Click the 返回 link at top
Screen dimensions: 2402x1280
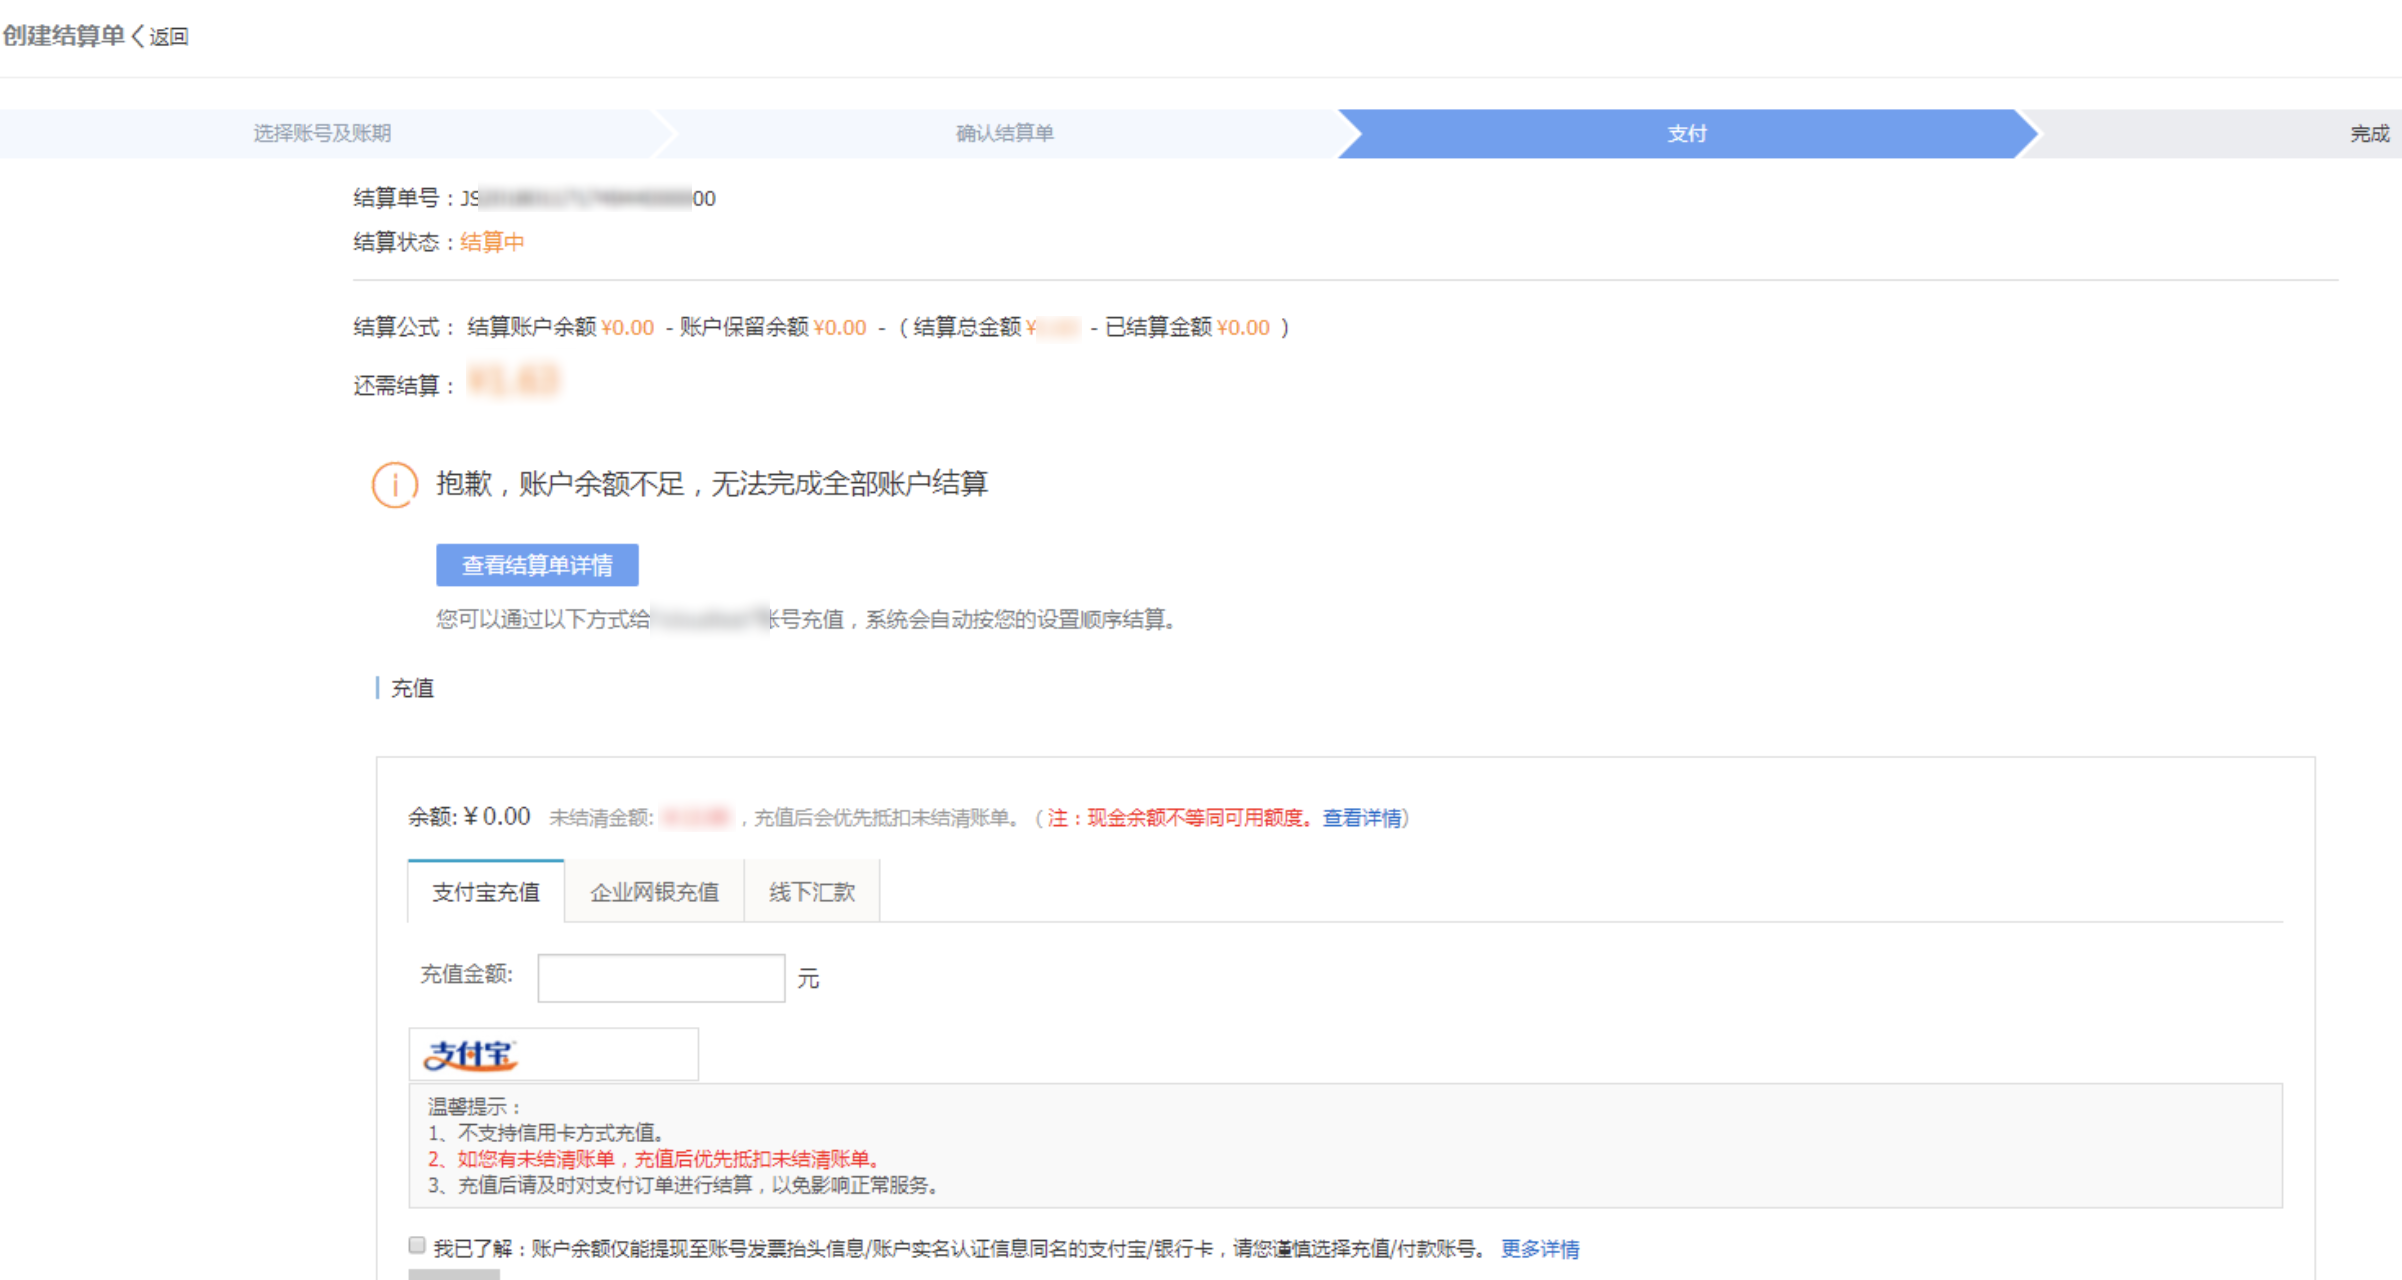point(169,37)
